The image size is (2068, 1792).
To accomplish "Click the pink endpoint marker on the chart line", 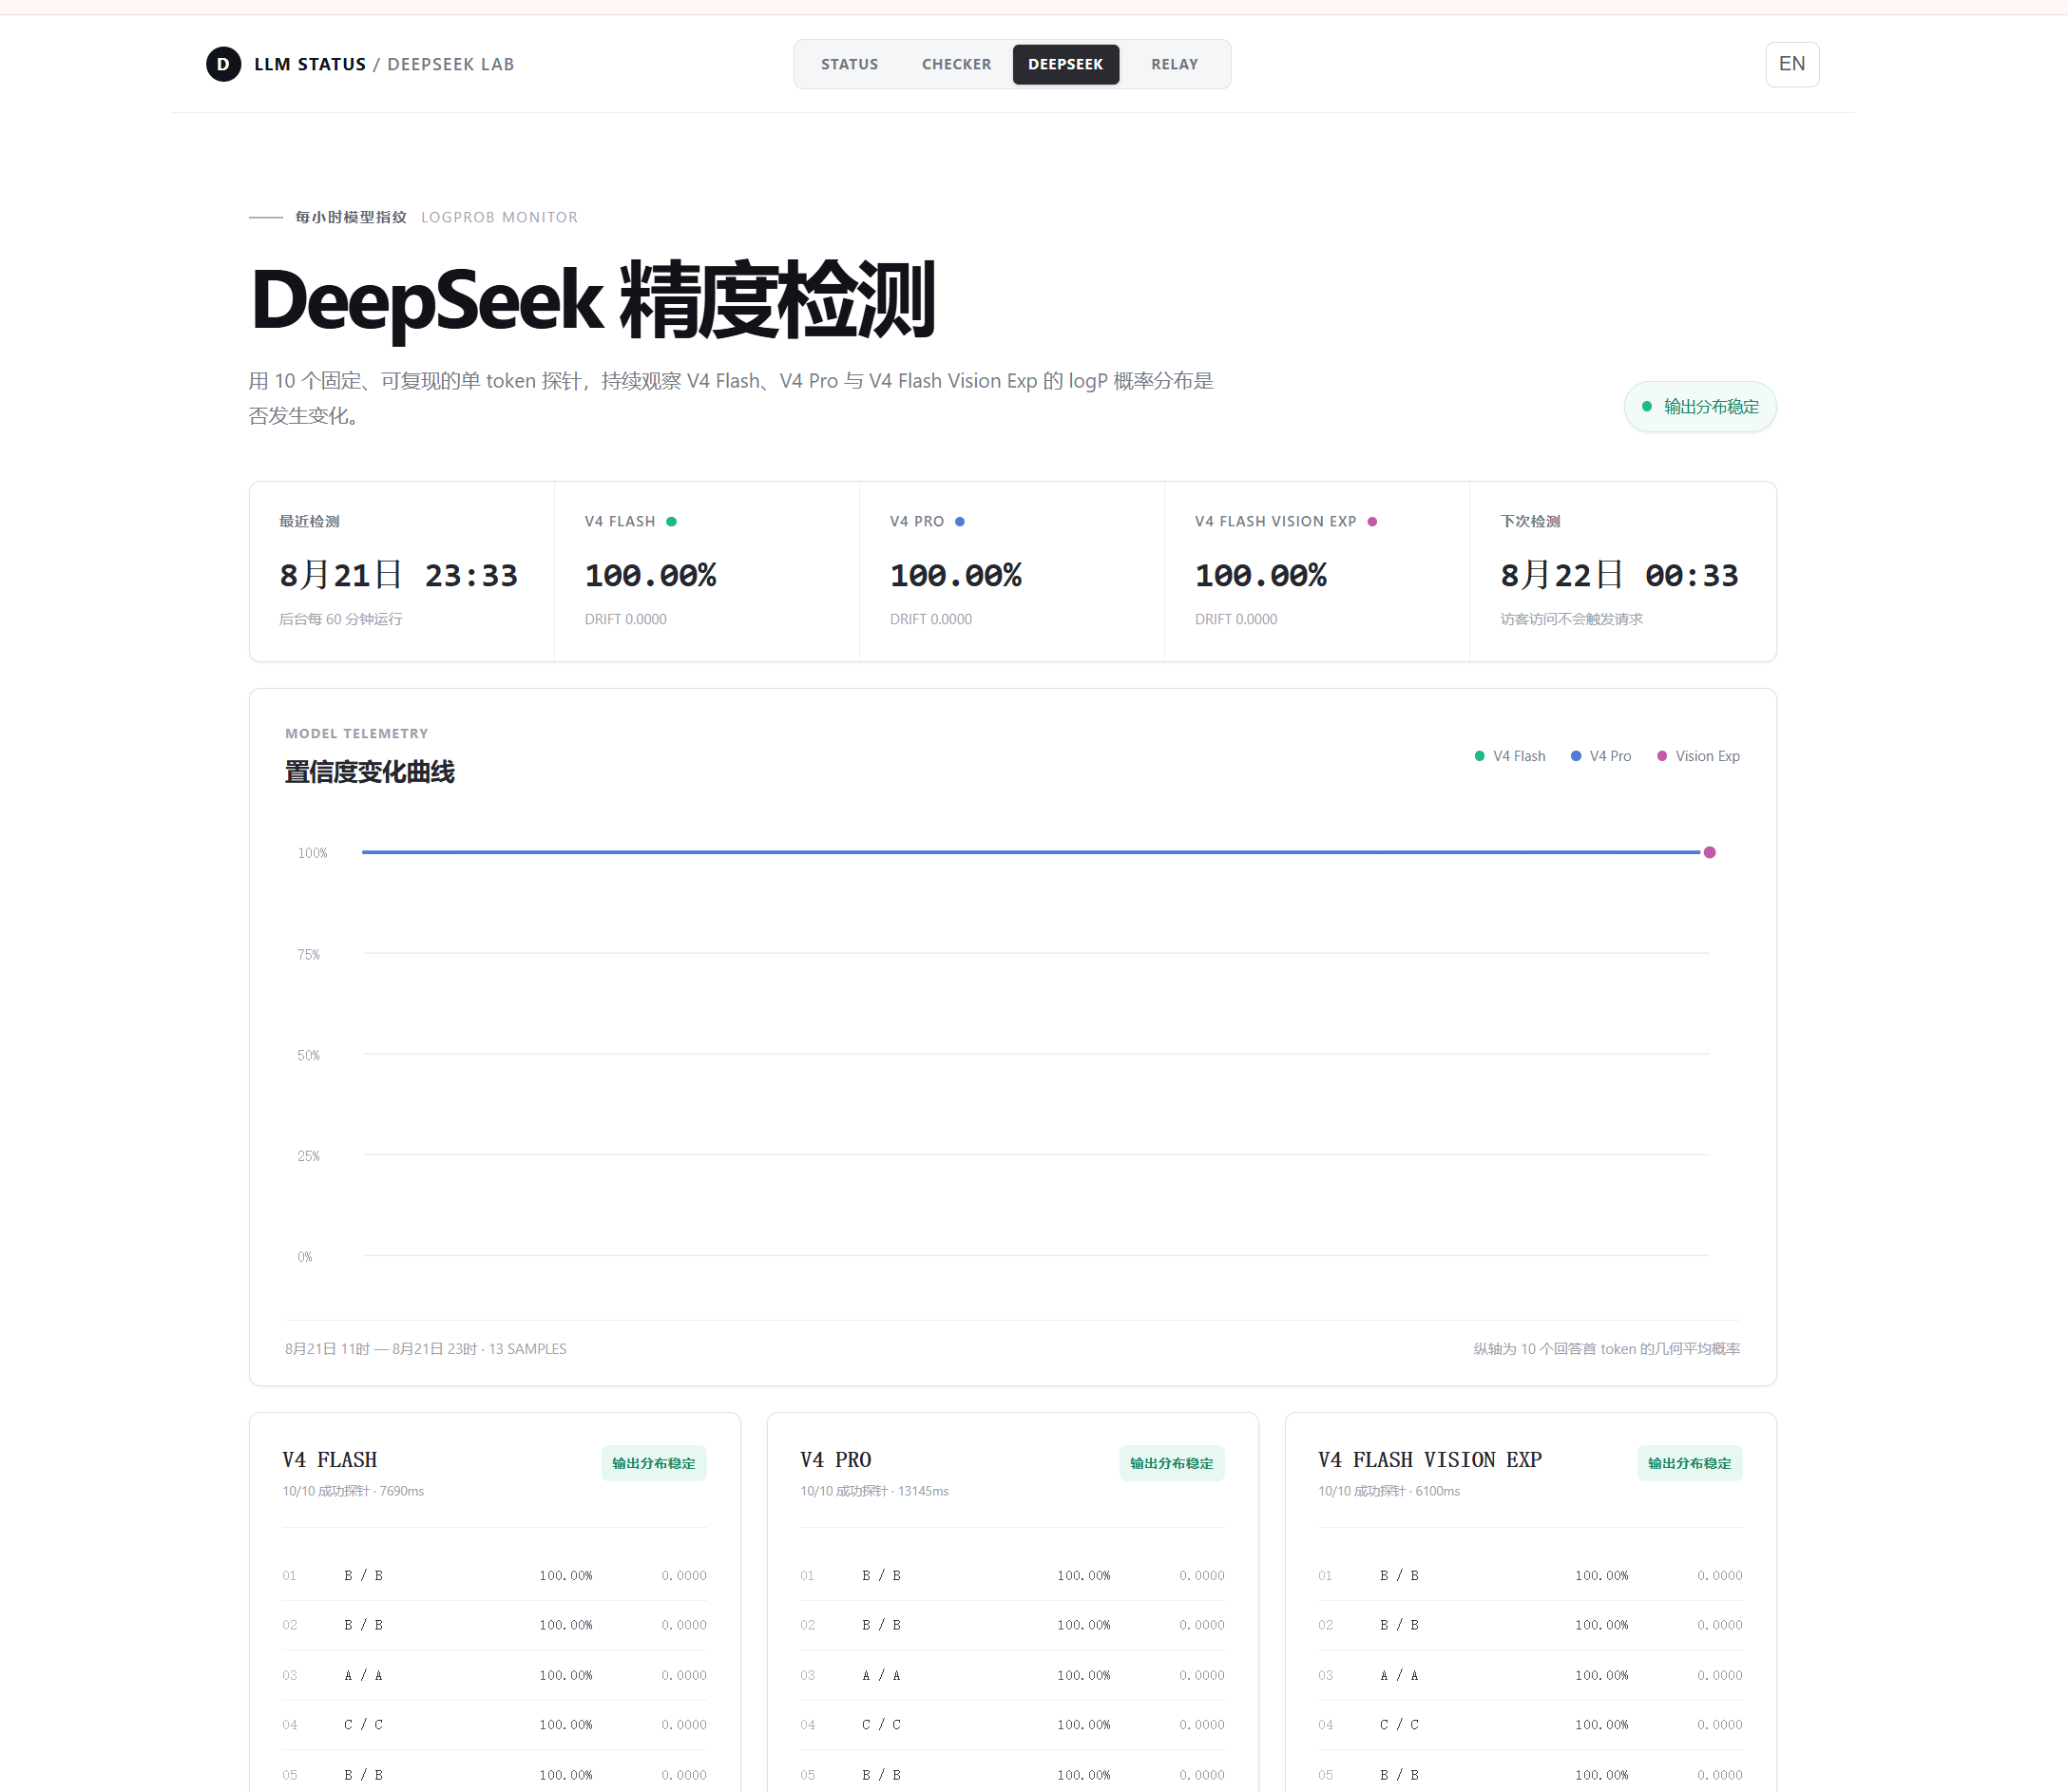I will click(x=1710, y=852).
